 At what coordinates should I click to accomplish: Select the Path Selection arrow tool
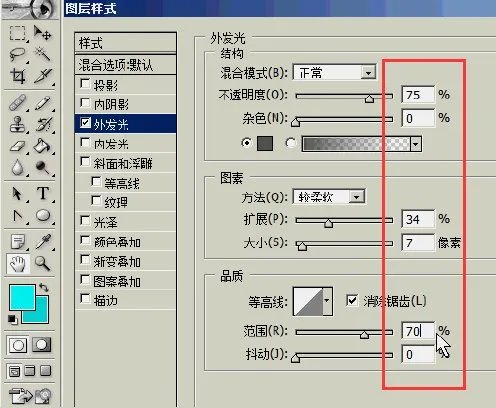point(17,194)
